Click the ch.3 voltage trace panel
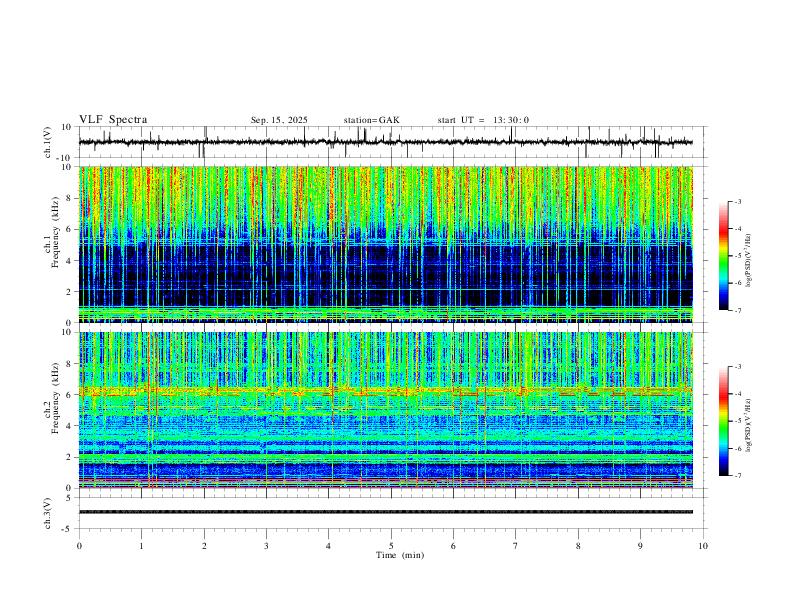 (392, 513)
